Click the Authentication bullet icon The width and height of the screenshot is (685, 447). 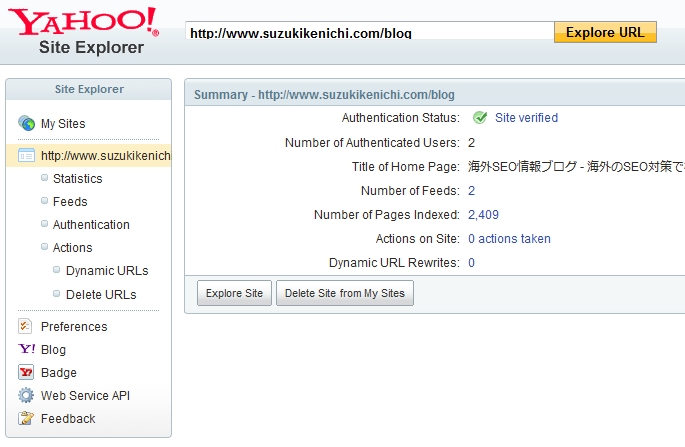[x=44, y=224]
